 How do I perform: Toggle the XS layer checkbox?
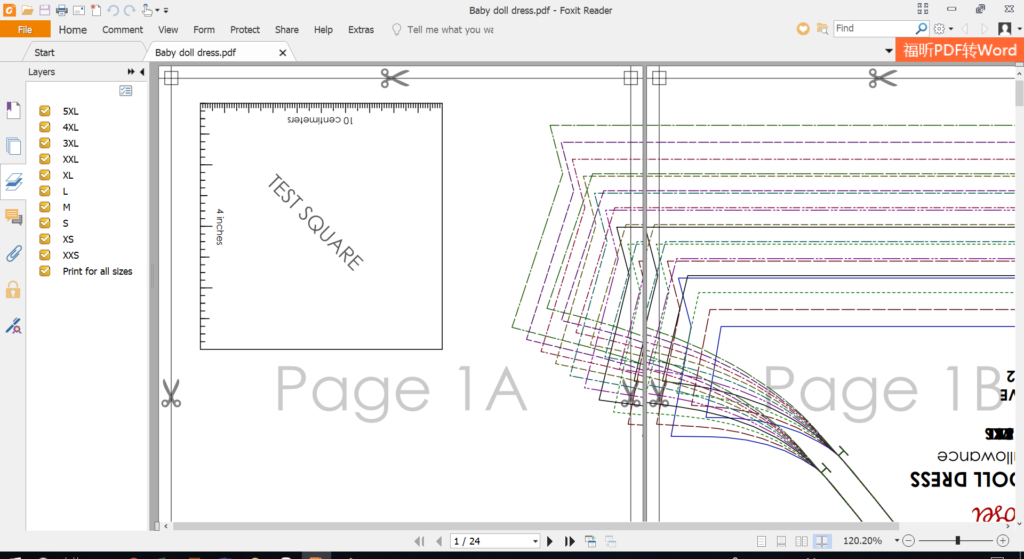44,239
